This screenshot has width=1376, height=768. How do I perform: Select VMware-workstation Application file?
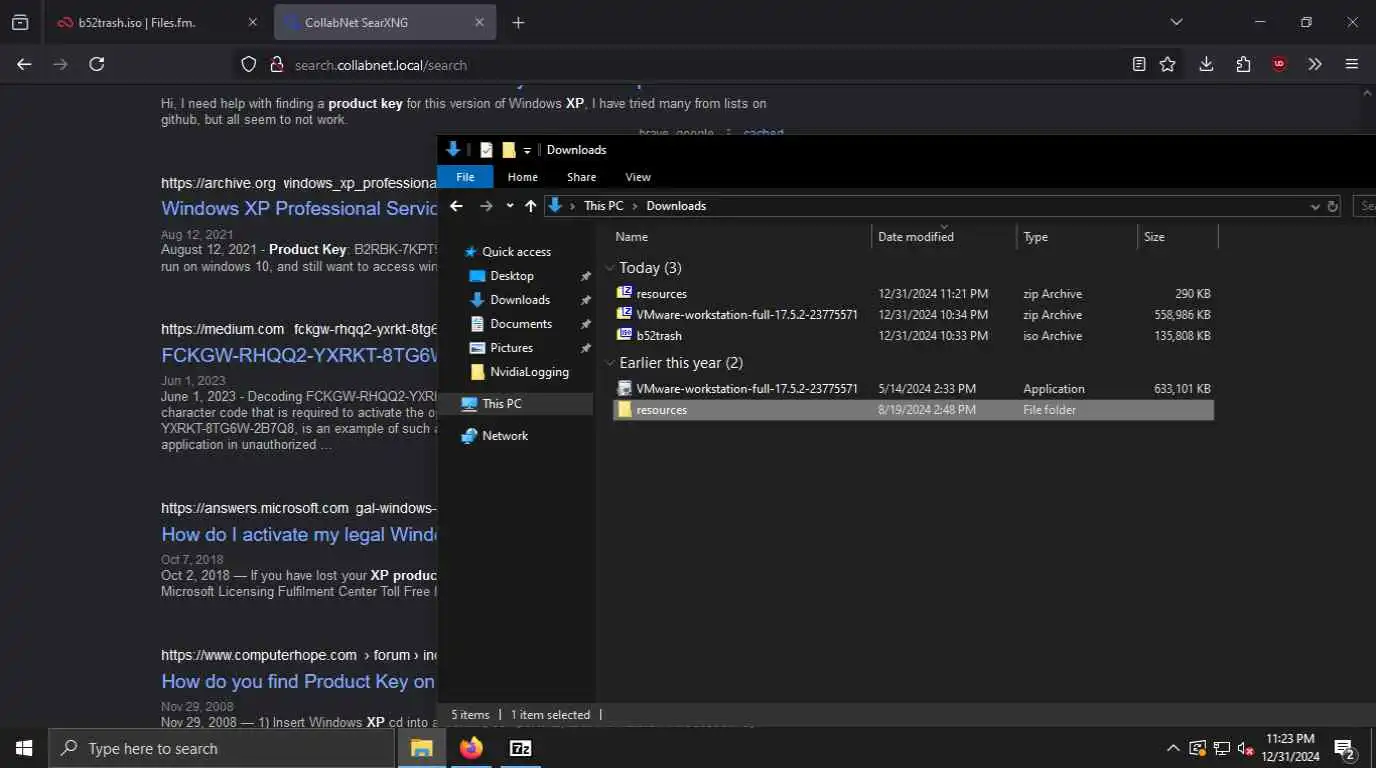coord(913,389)
